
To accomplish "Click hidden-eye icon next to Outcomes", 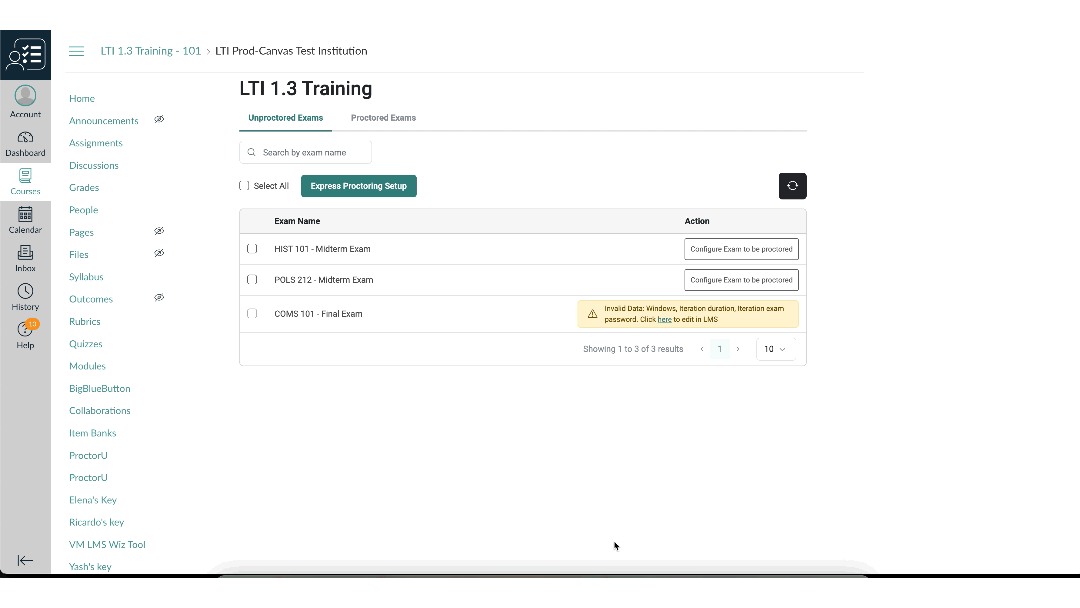I will 159,297.
